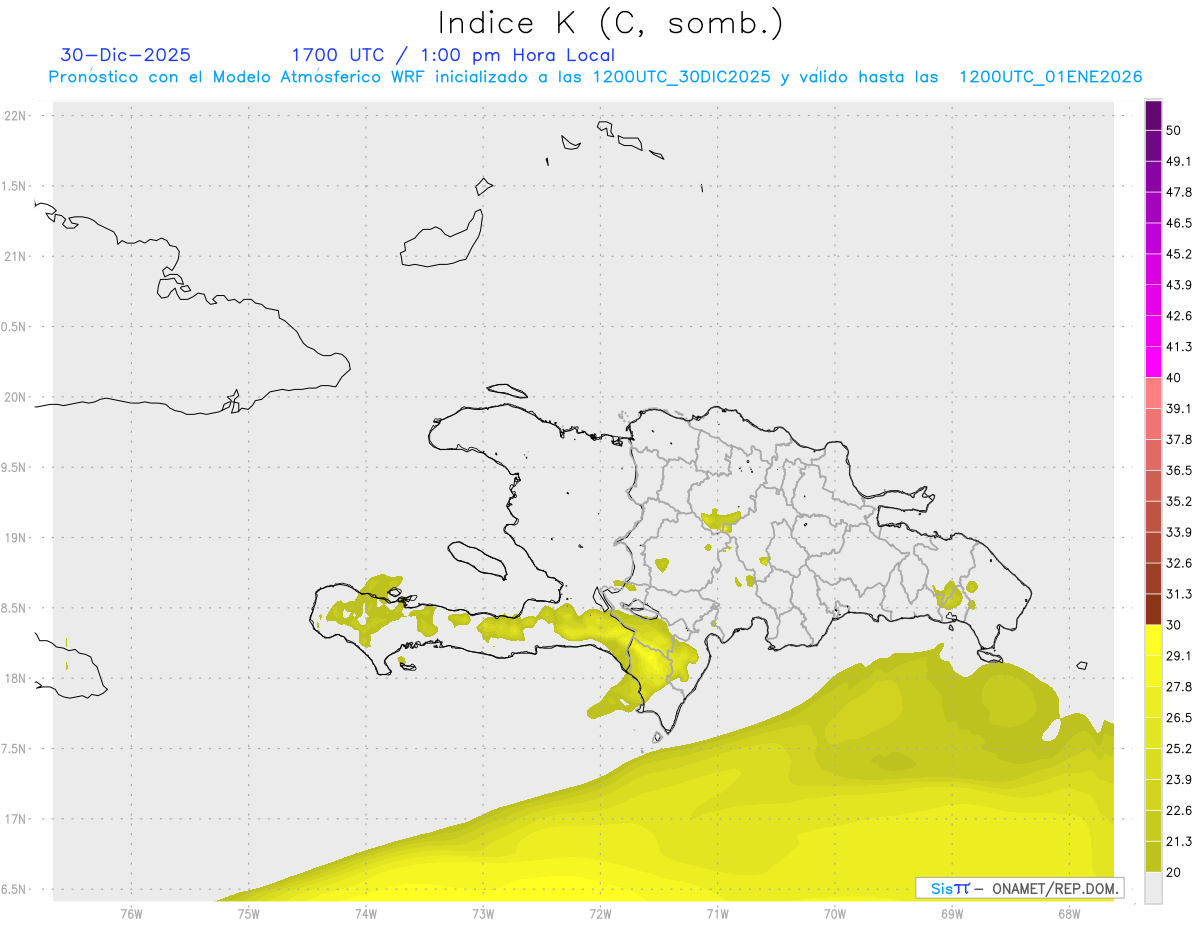1200x927 pixels.
Task: Click the "Sisπ - ONAMET/REP.DOM." logo box
Action: point(1019,888)
